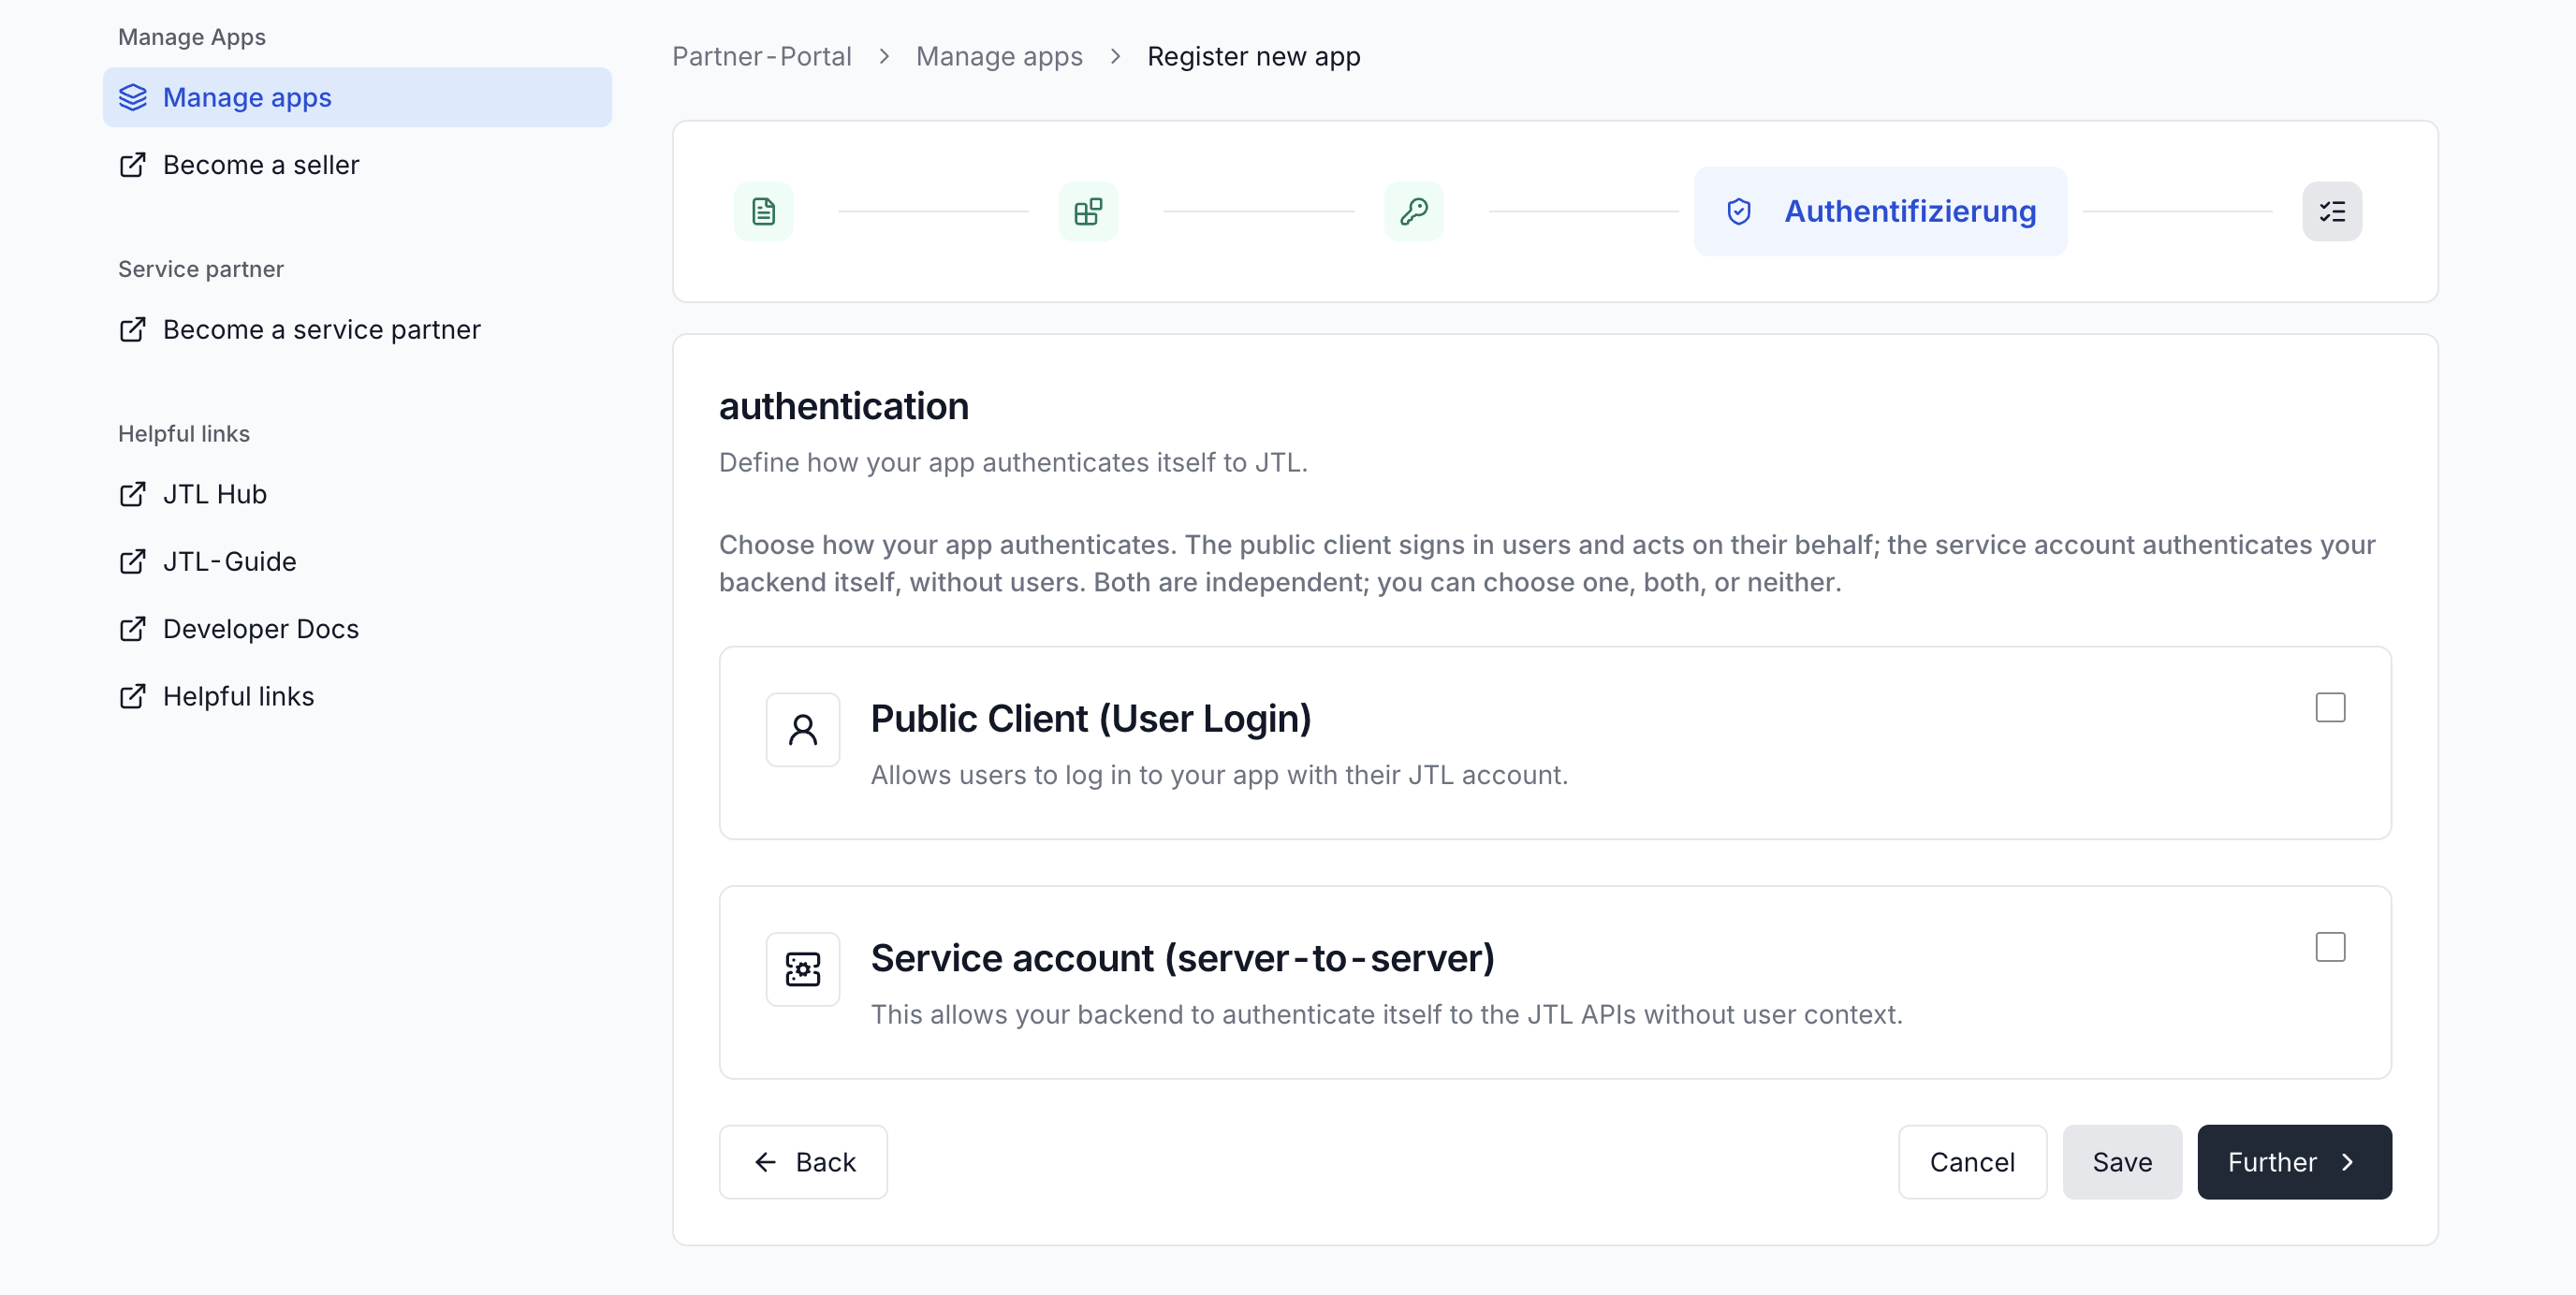The width and height of the screenshot is (2576, 1295).
Task: Click the external link icon next to JTL Hub
Action: click(133, 494)
